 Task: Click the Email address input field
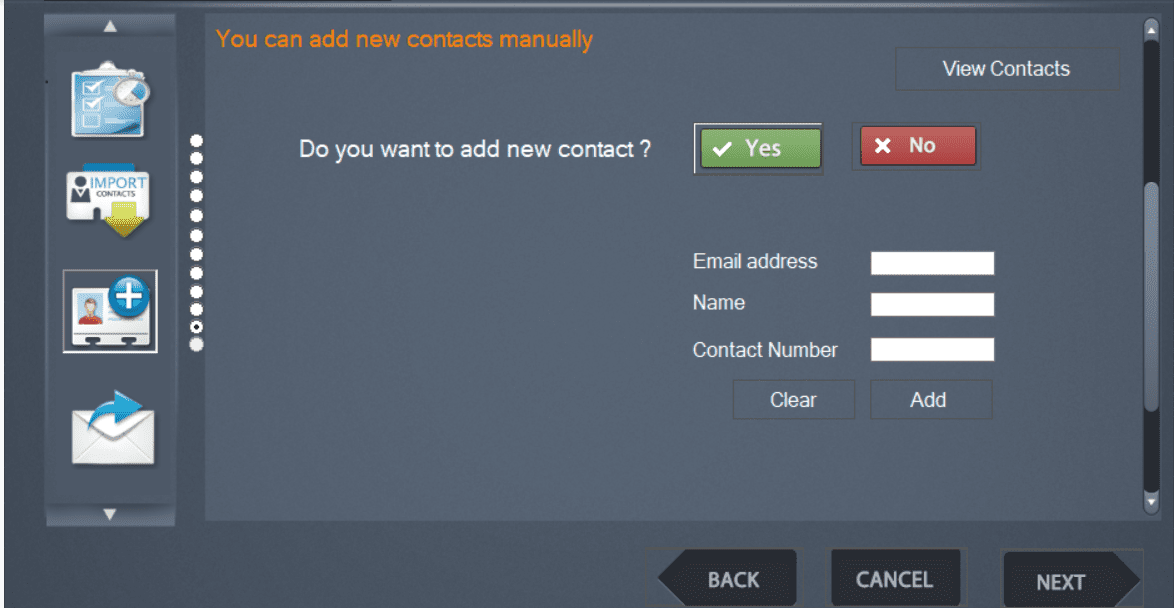click(932, 263)
